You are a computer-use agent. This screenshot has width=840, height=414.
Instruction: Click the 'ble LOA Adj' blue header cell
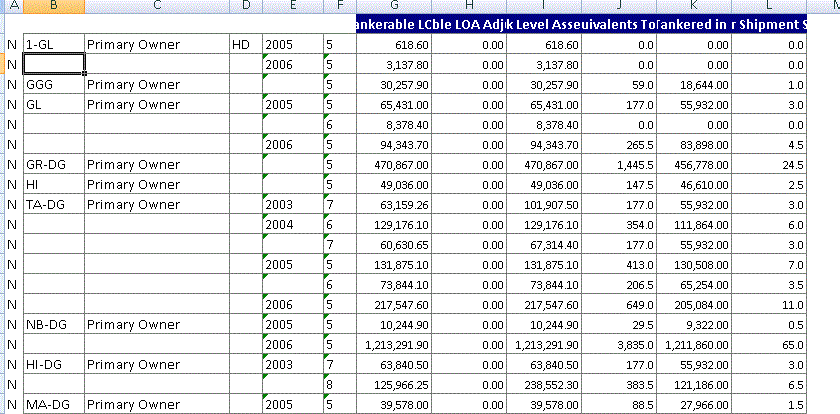469,24
